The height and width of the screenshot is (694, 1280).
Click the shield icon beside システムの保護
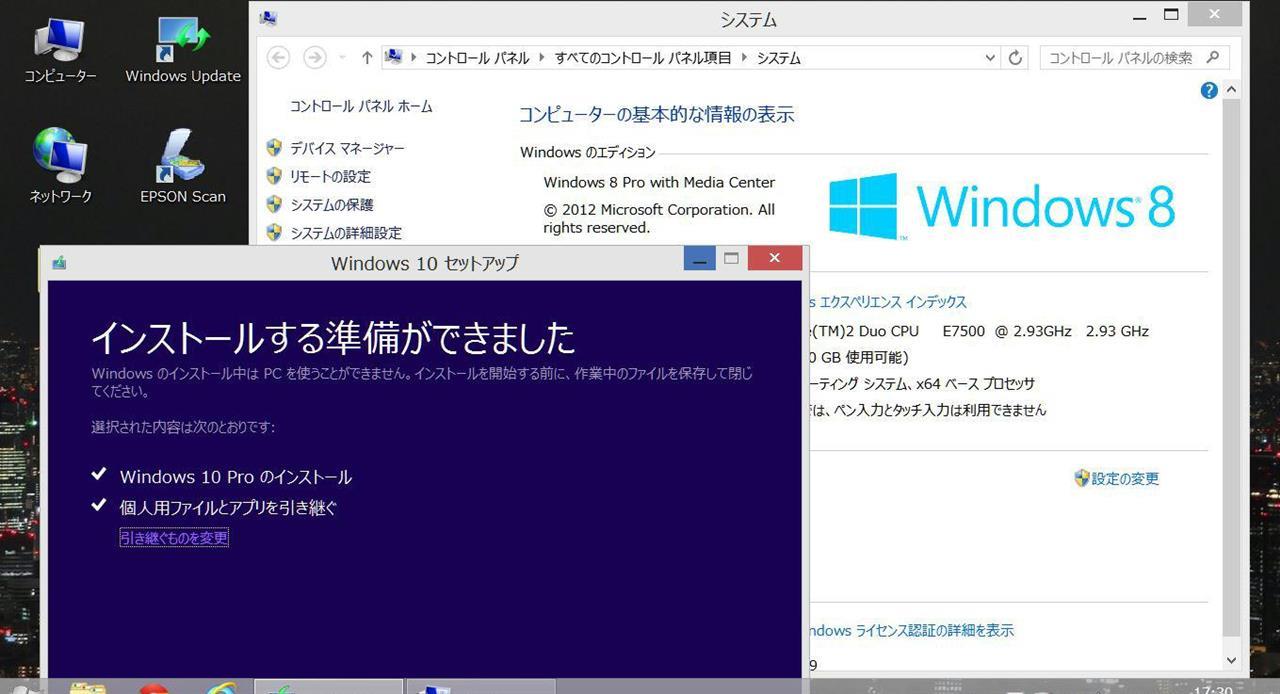coord(274,204)
